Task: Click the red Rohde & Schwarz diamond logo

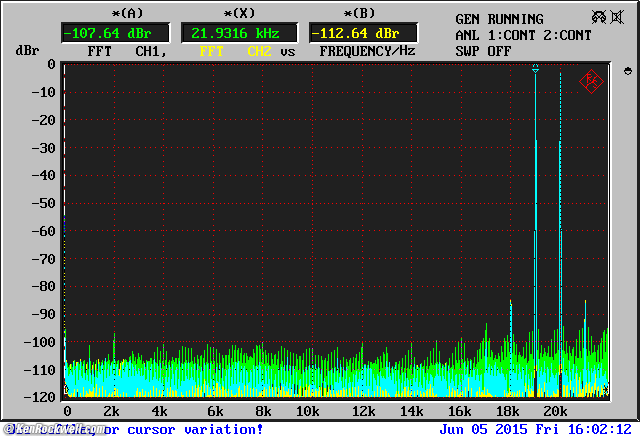Action: pos(591,81)
